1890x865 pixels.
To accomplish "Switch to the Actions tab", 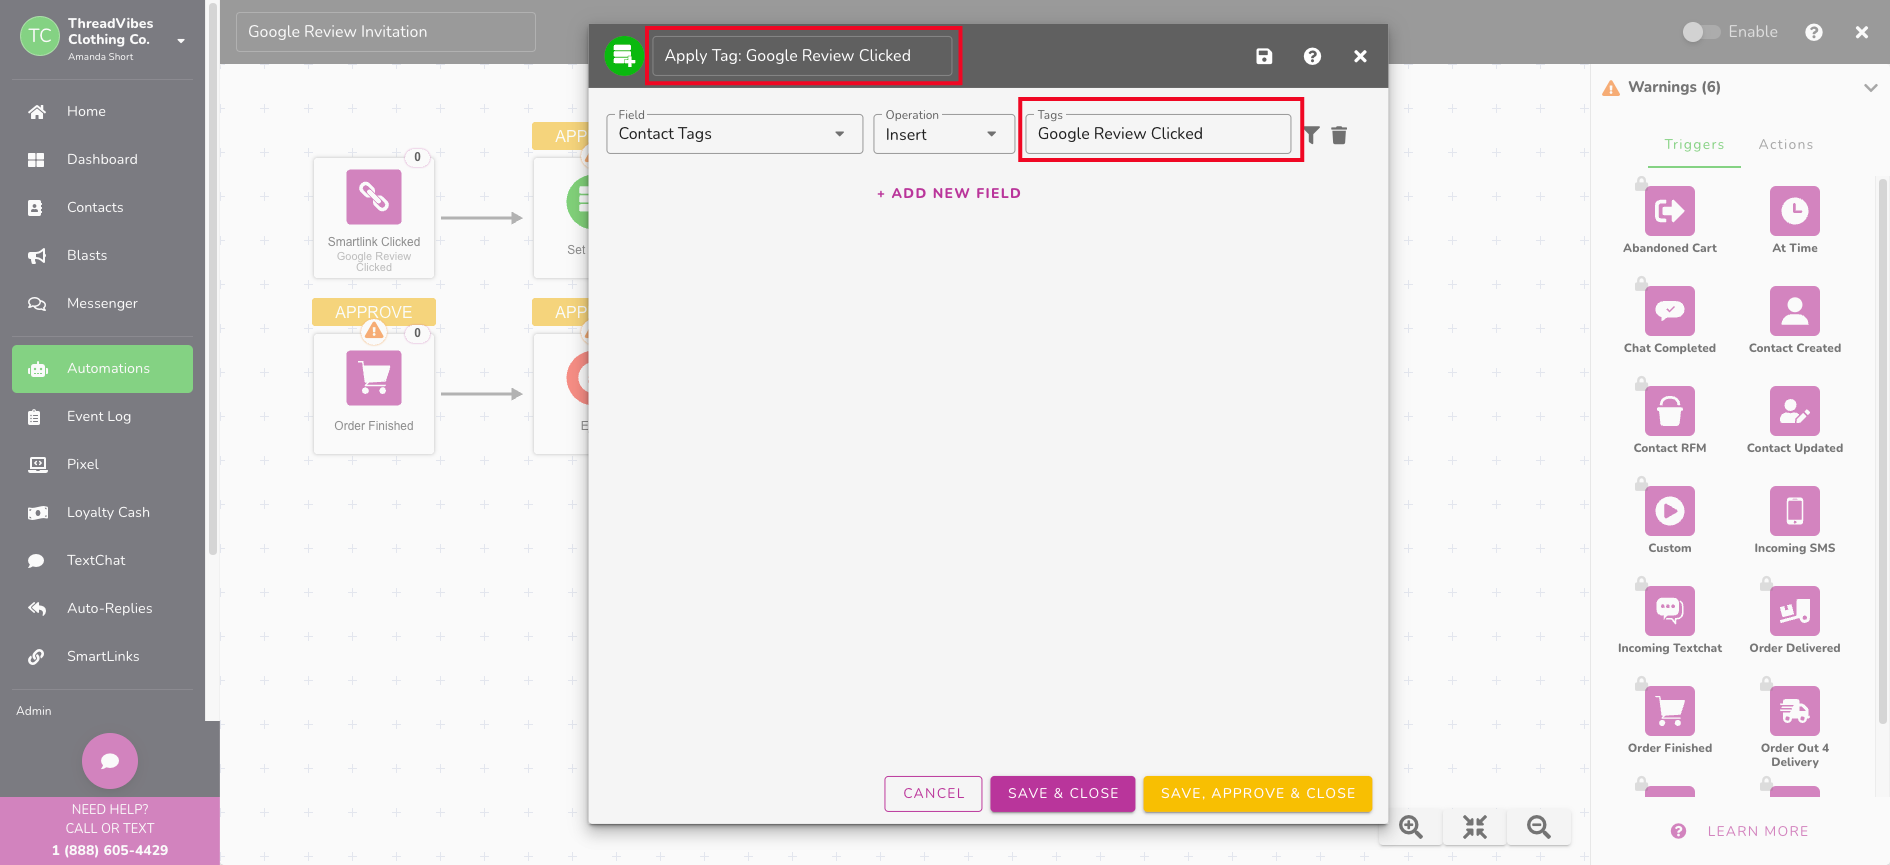I will pos(1786,144).
